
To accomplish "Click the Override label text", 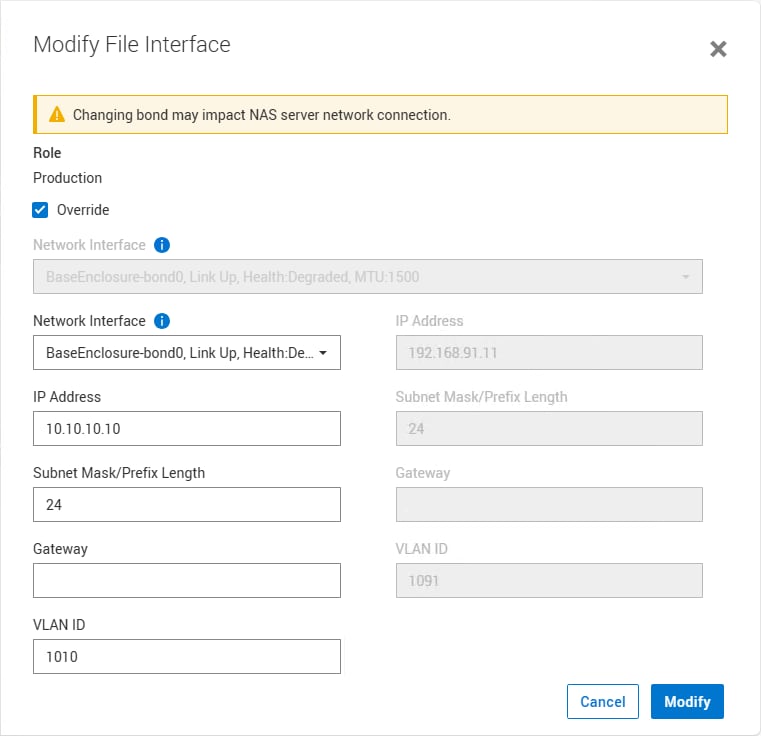I will tap(83, 210).
